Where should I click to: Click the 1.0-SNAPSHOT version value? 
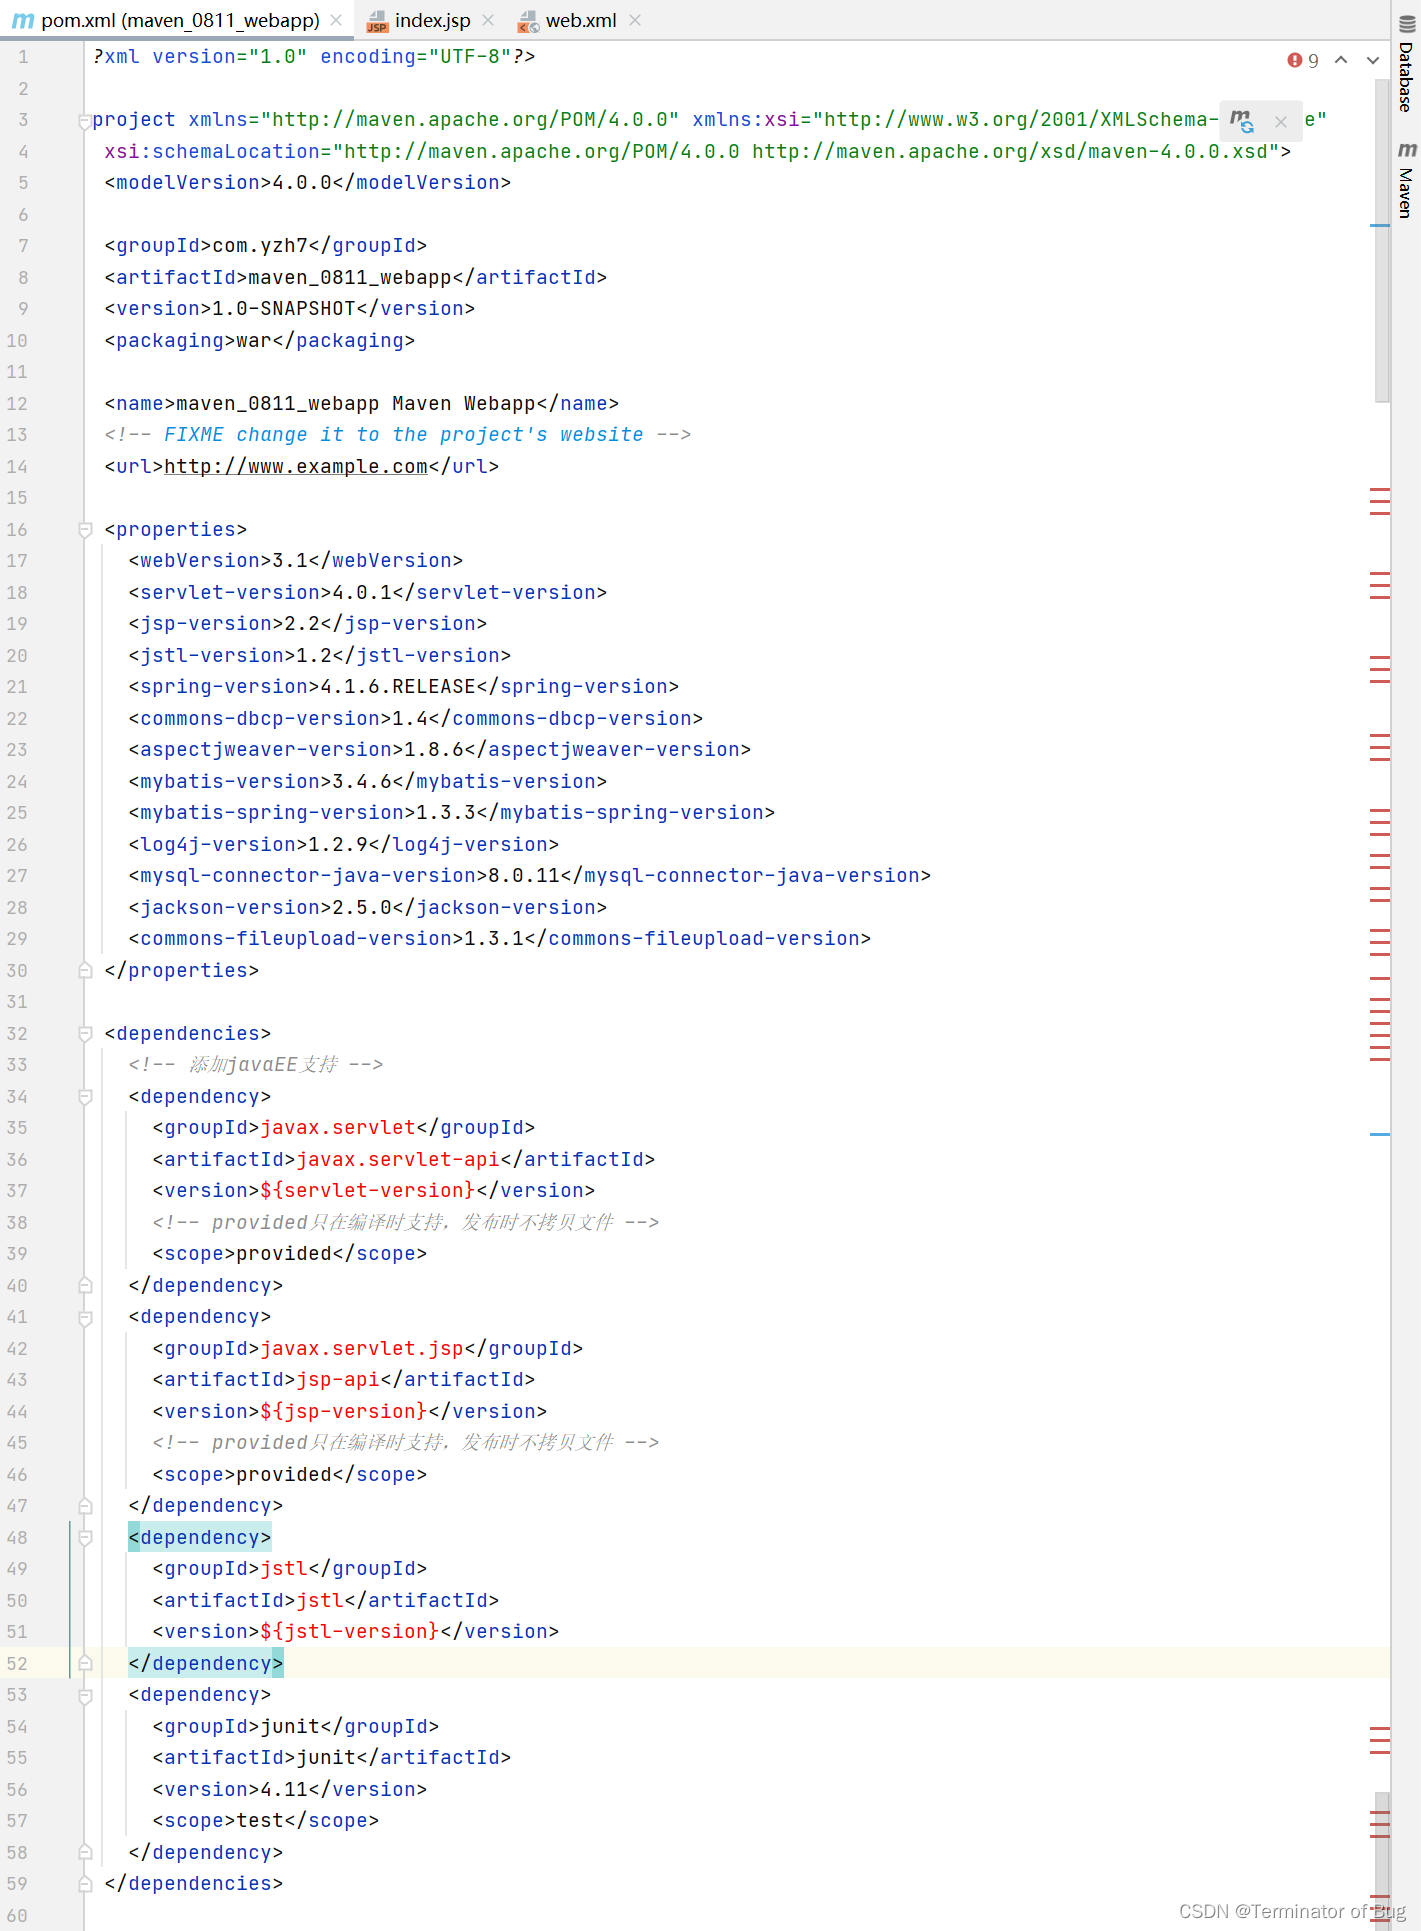[284, 309]
